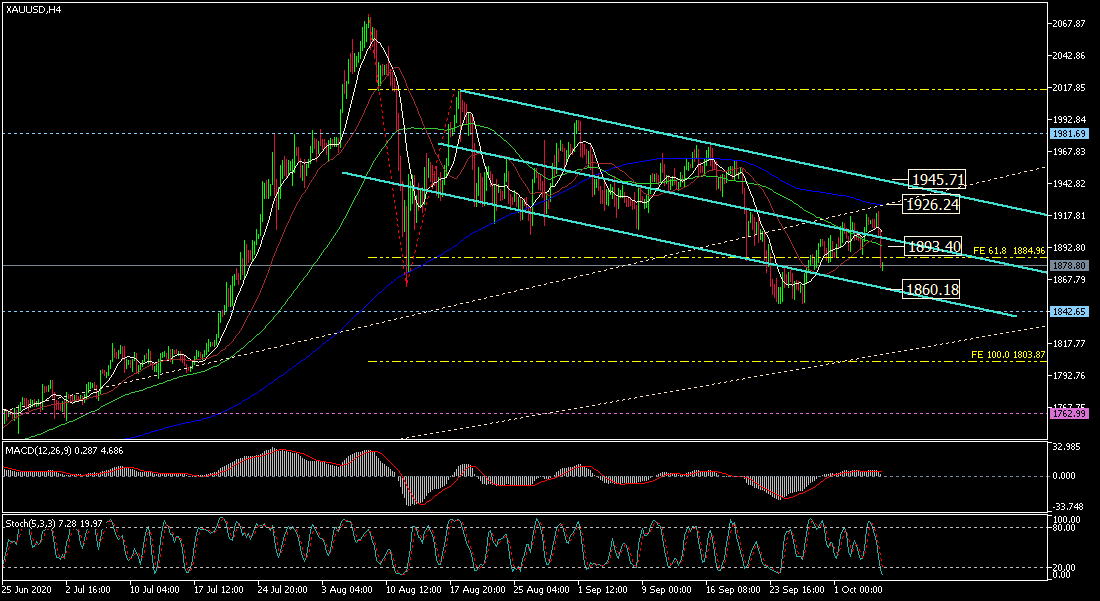Click the 1893.40 price annotation label
The width and height of the screenshot is (1100, 601).
(933, 246)
